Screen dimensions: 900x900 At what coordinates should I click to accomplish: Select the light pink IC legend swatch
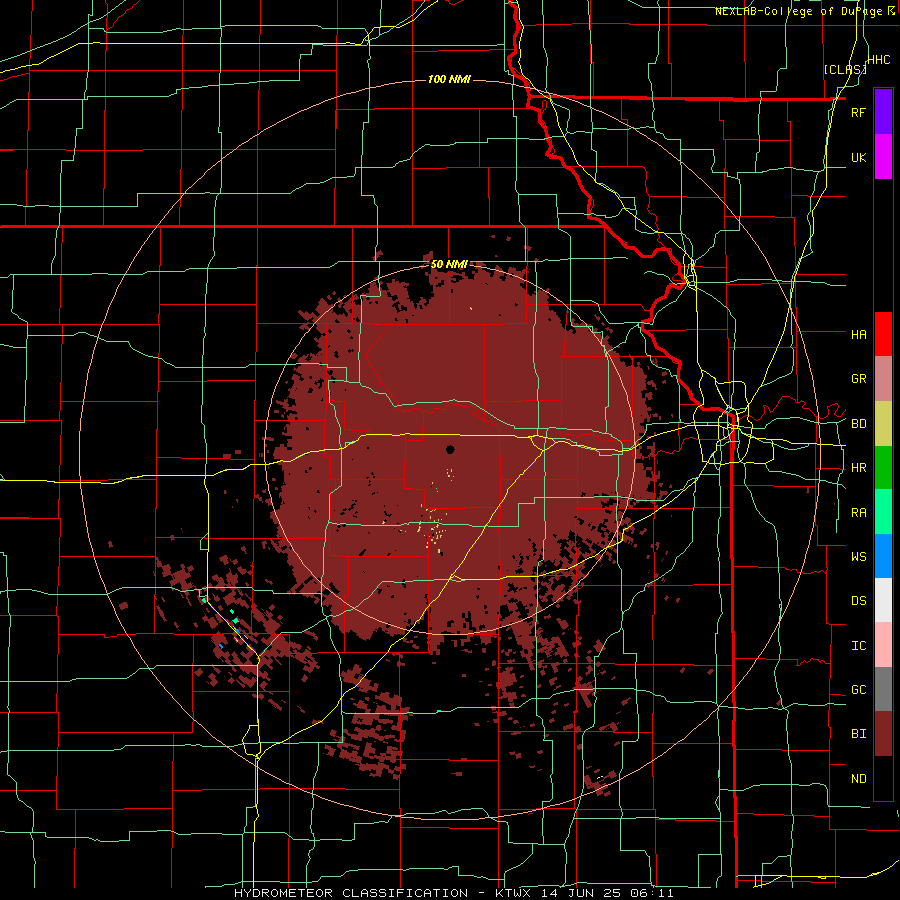point(883,645)
